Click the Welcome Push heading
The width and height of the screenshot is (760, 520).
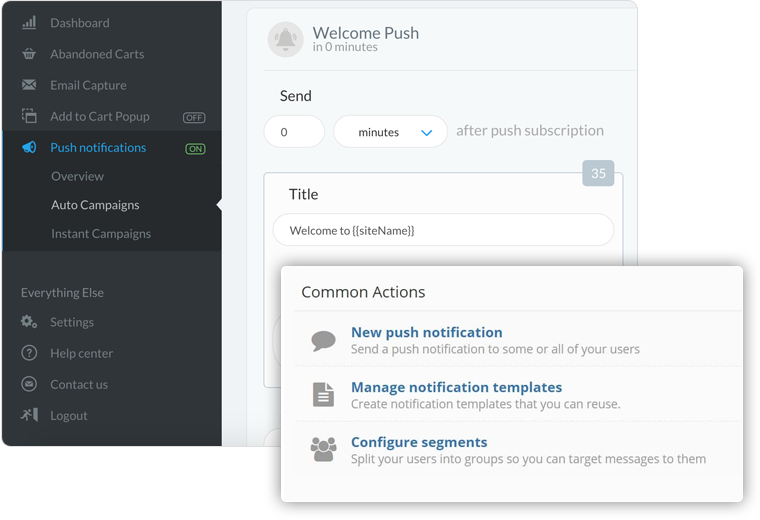[365, 33]
